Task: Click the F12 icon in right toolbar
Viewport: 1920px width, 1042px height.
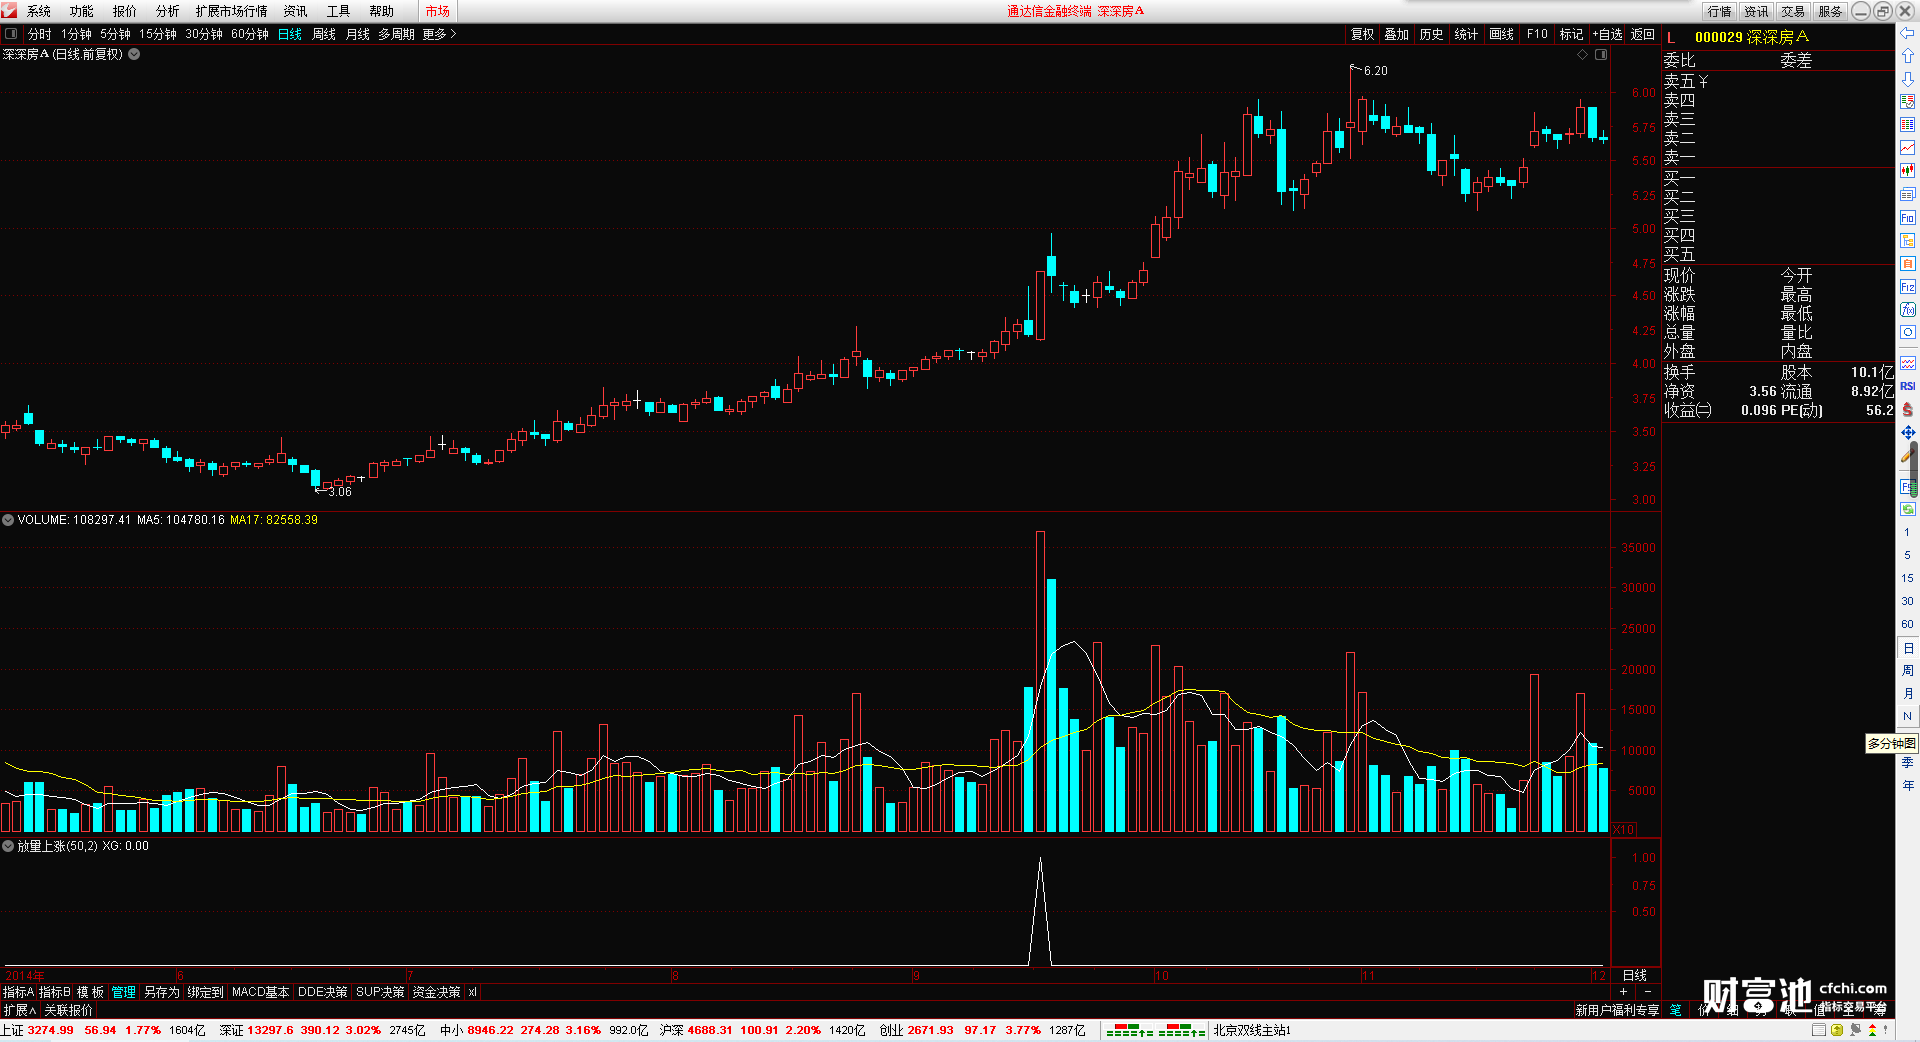Action: (x=1907, y=287)
